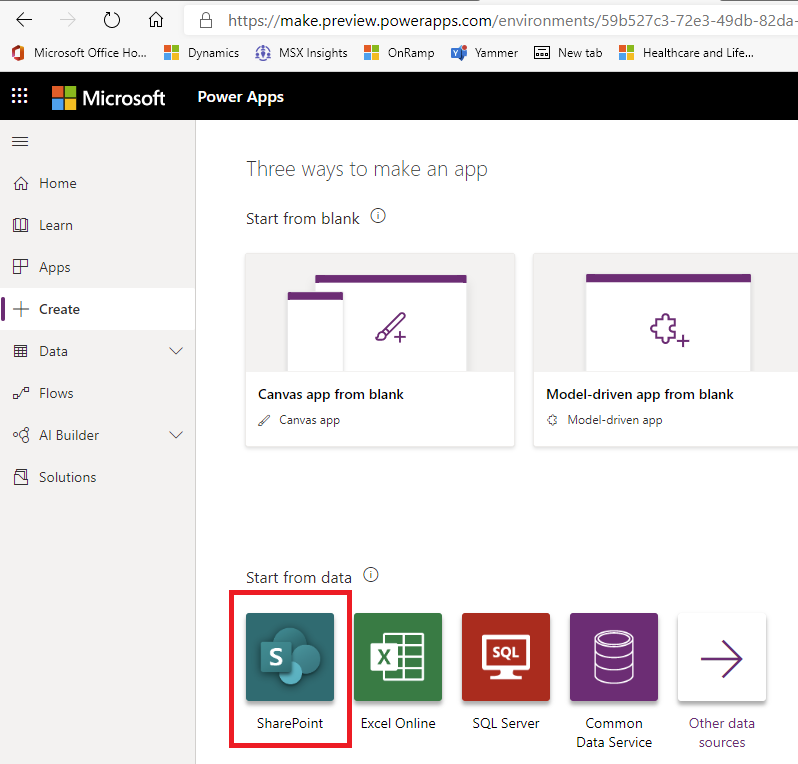The height and width of the screenshot is (764, 798).
Task: Click the Other data sources arrow tile
Action: pyautogui.click(x=722, y=657)
